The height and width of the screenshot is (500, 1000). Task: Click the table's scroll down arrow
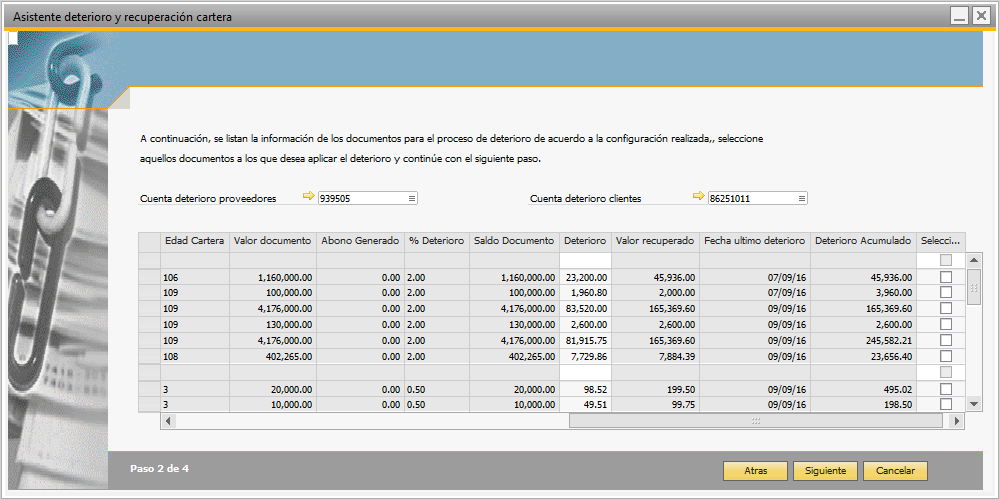tap(975, 404)
